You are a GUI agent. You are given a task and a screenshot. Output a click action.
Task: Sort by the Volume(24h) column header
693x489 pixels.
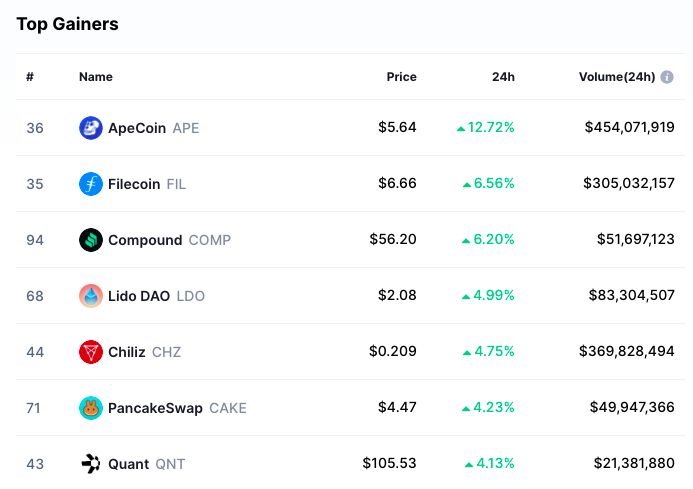point(616,77)
